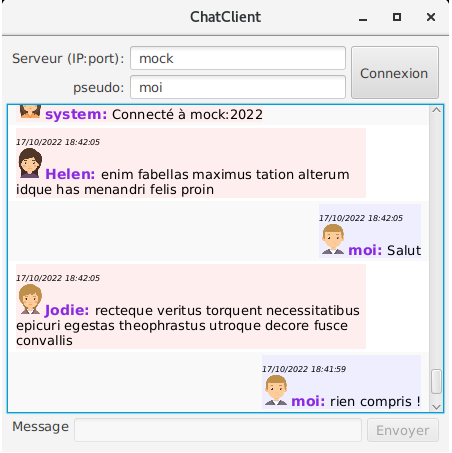Click Jodie's avatar icon
The width and height of the screenshot is (452, 453).
pyautogui.click(x=30, y=299)
